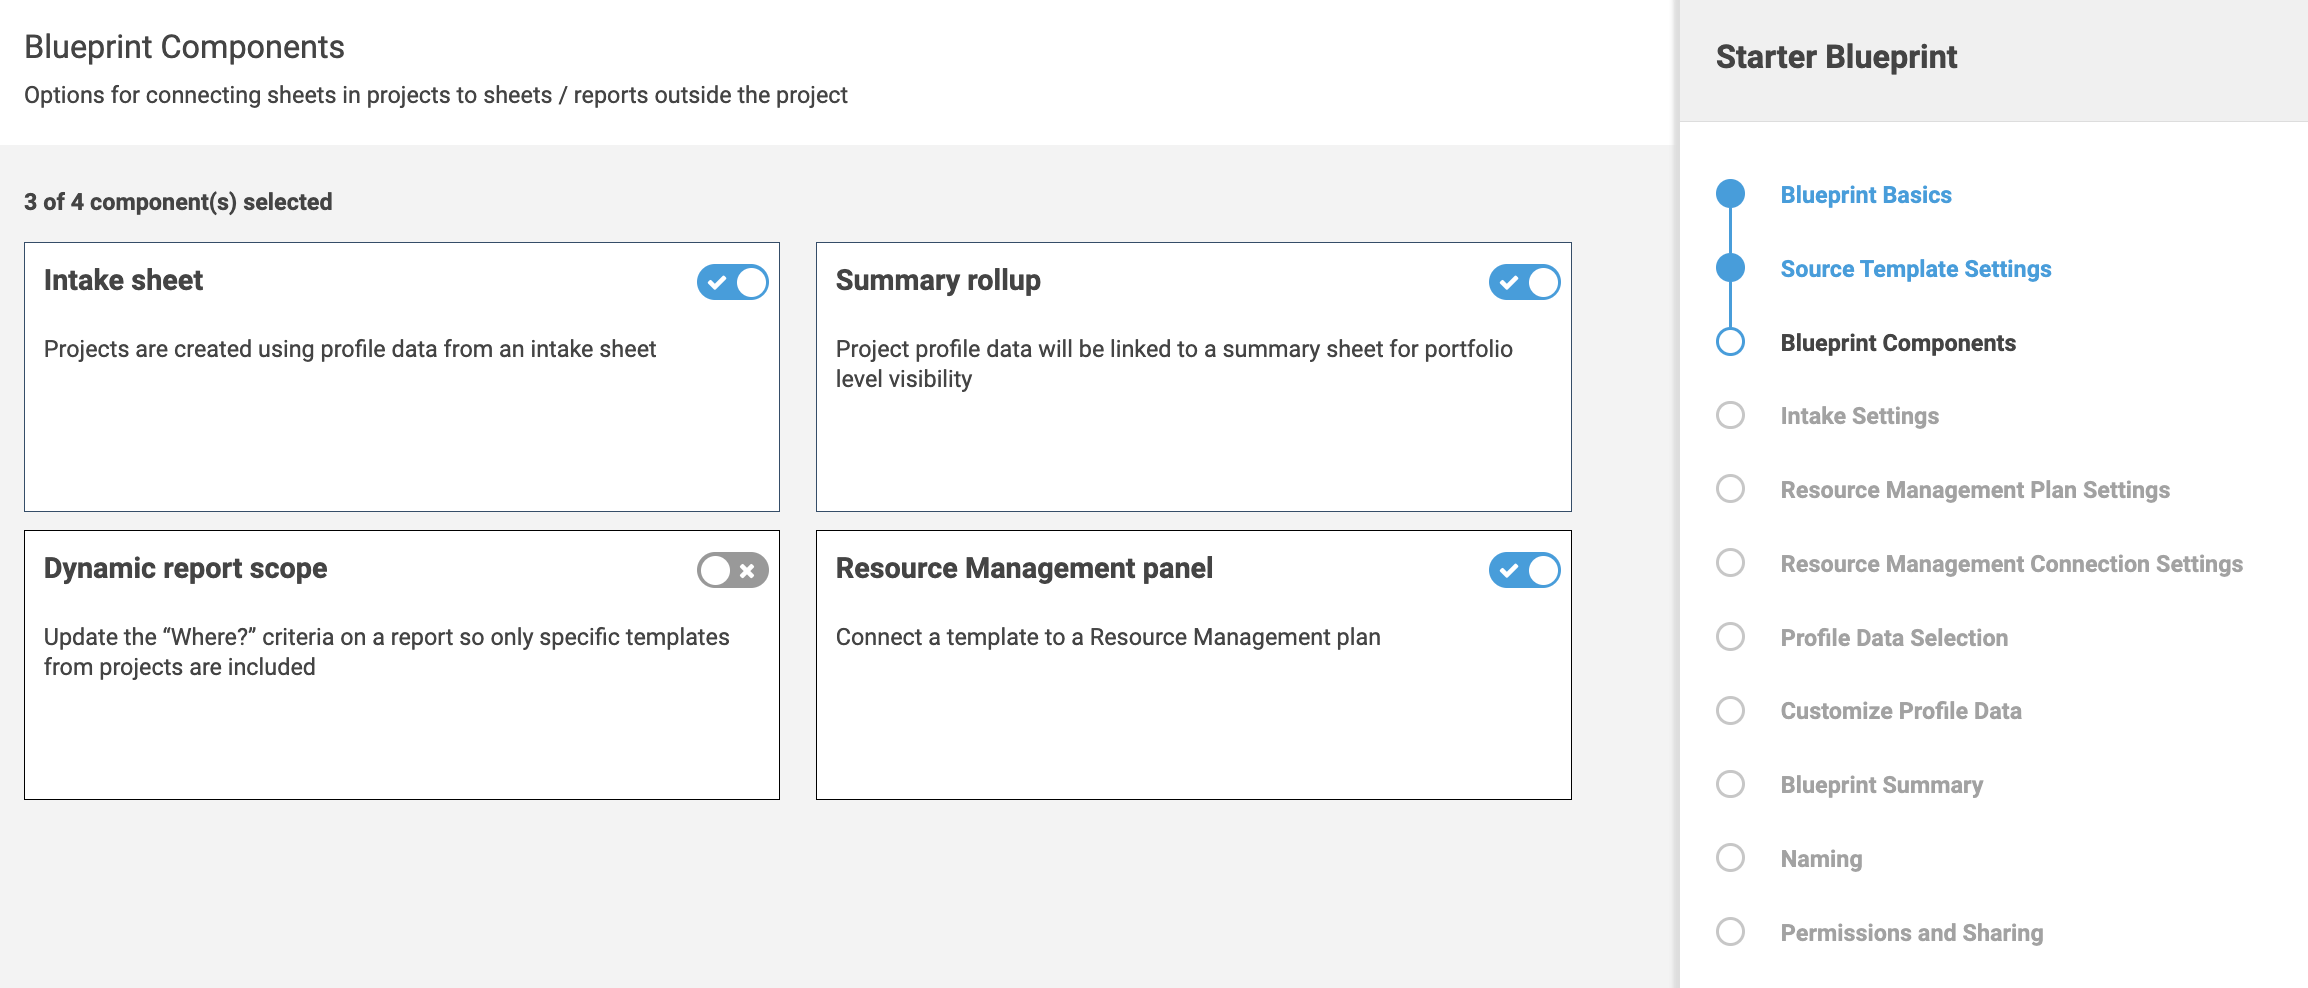Open Source Template Settings step

pyautogui.click(x=1915, y=269)
